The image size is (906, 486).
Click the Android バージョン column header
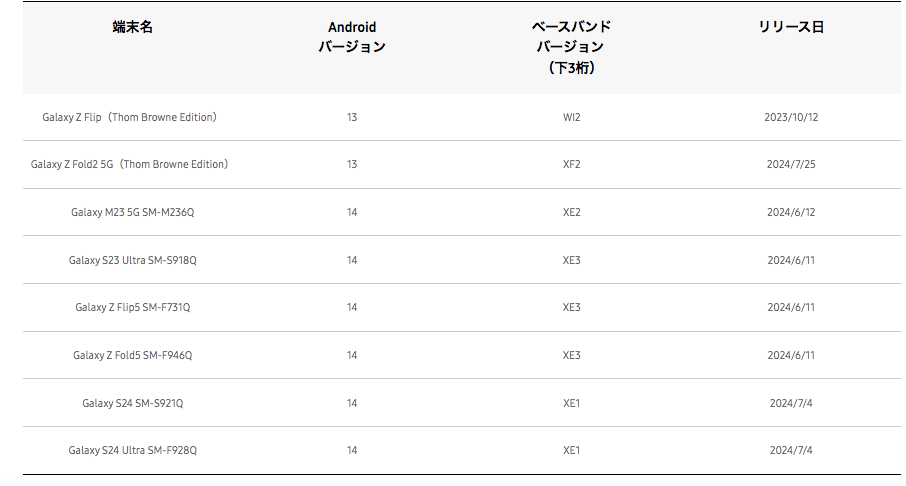(352, 37)
